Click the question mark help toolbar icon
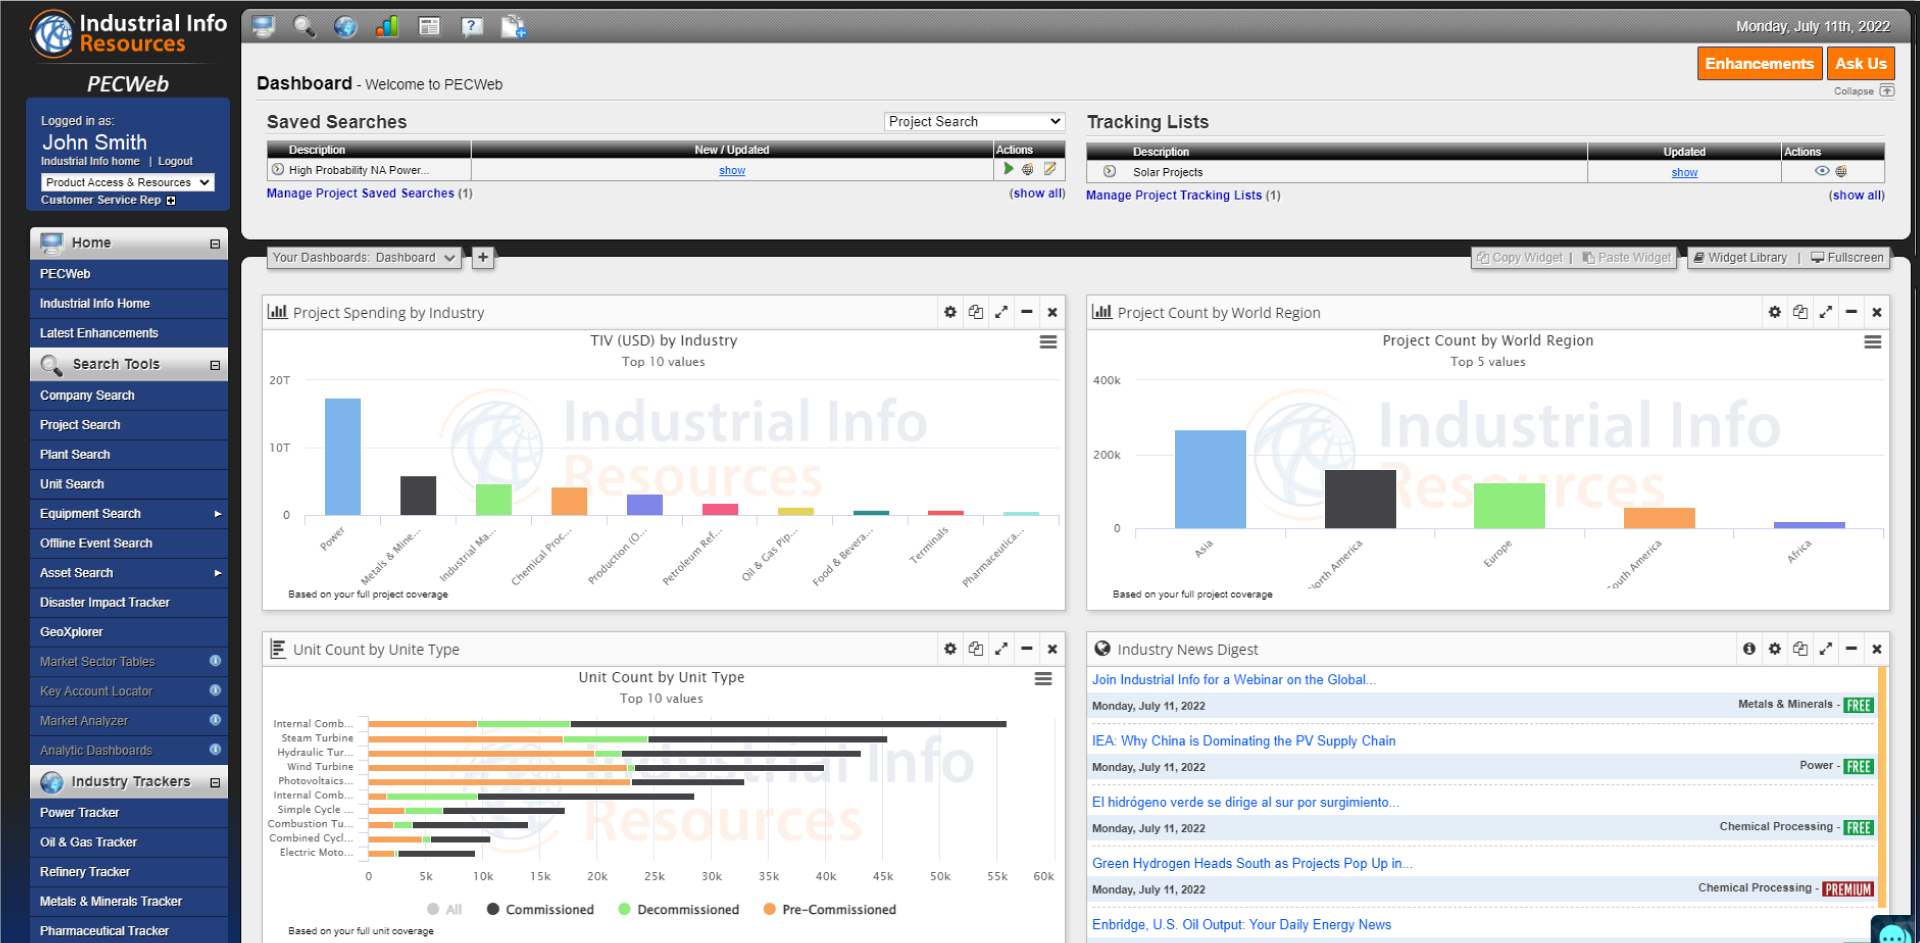 pos(472,26)
